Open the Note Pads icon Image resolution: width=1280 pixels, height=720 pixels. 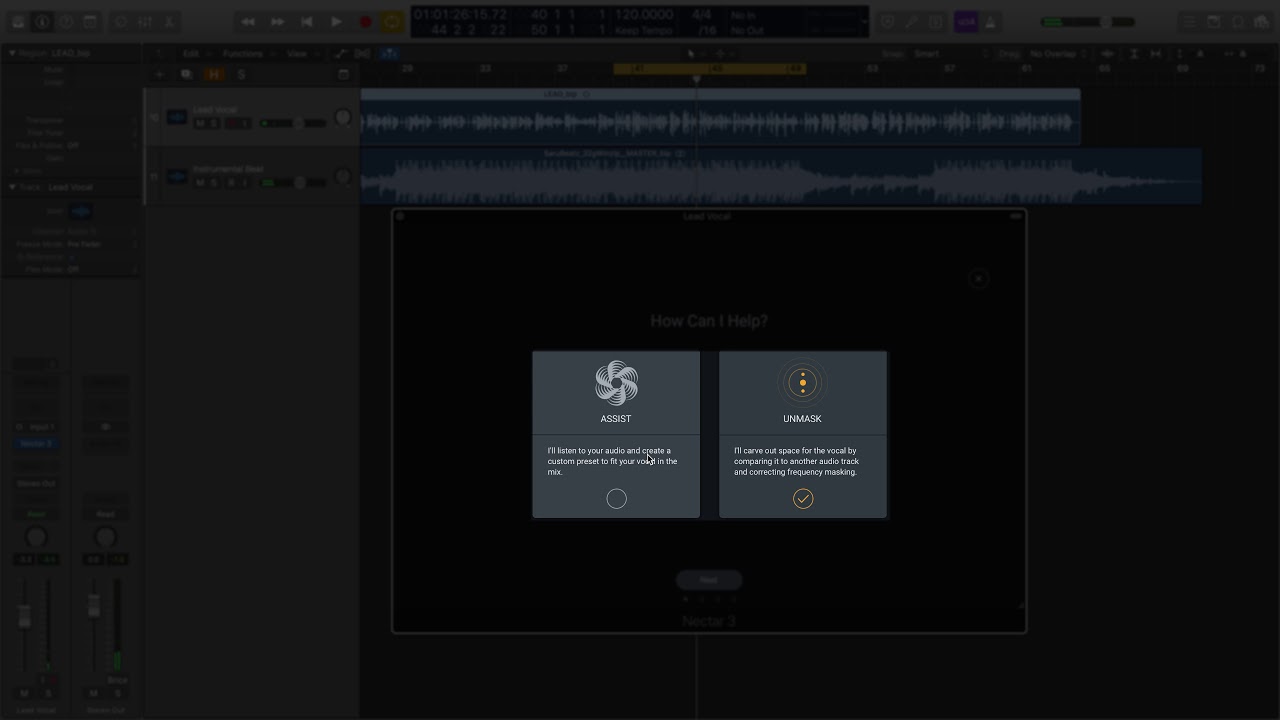pos(1213,22)
